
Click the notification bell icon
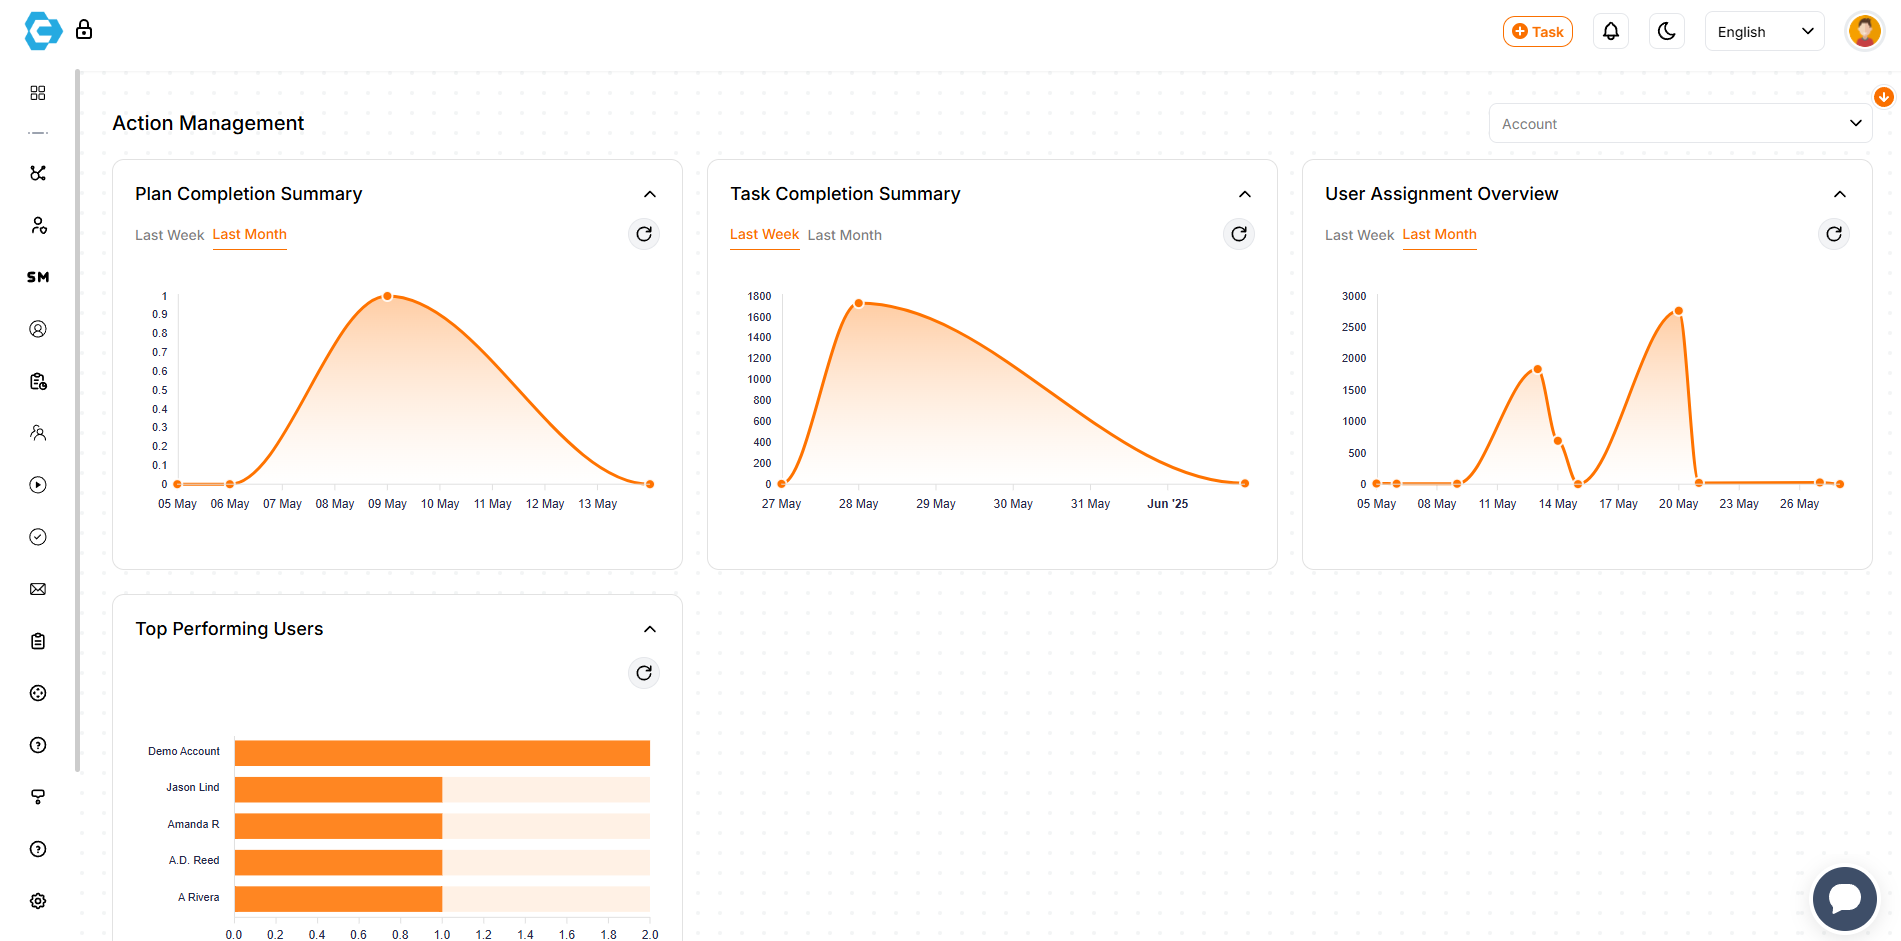pyautogui.click(x=1610, y=32)
